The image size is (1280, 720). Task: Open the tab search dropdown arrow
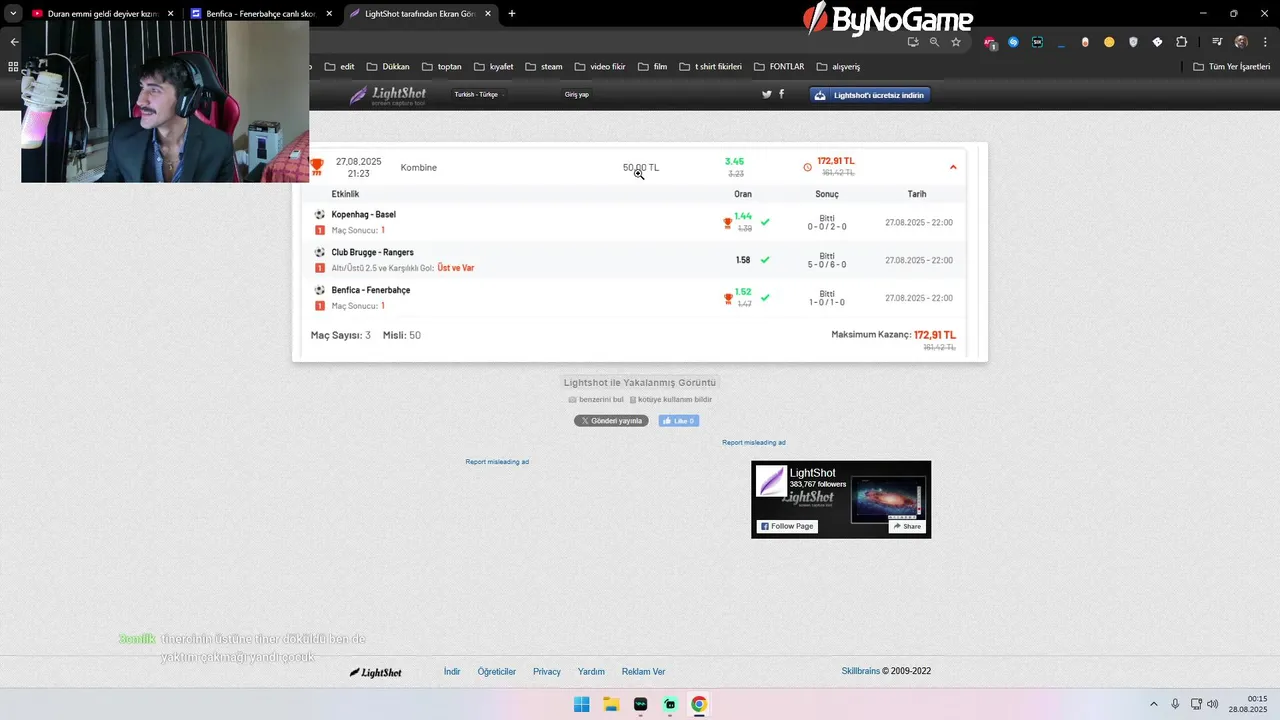tap(13, 13)
